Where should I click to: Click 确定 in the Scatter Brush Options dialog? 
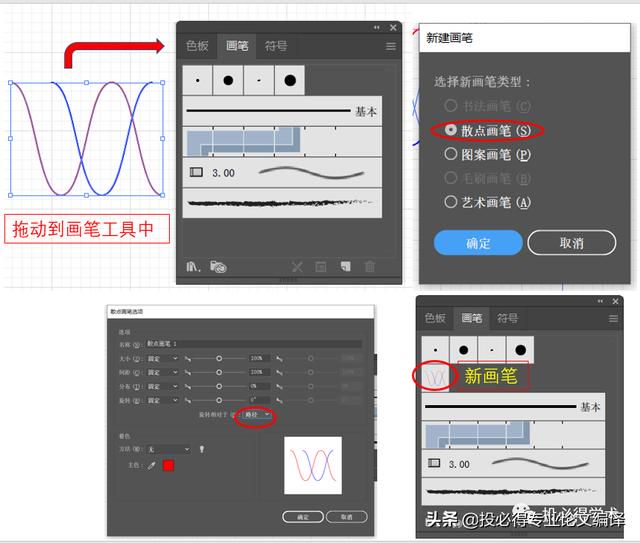pos(303,517)
